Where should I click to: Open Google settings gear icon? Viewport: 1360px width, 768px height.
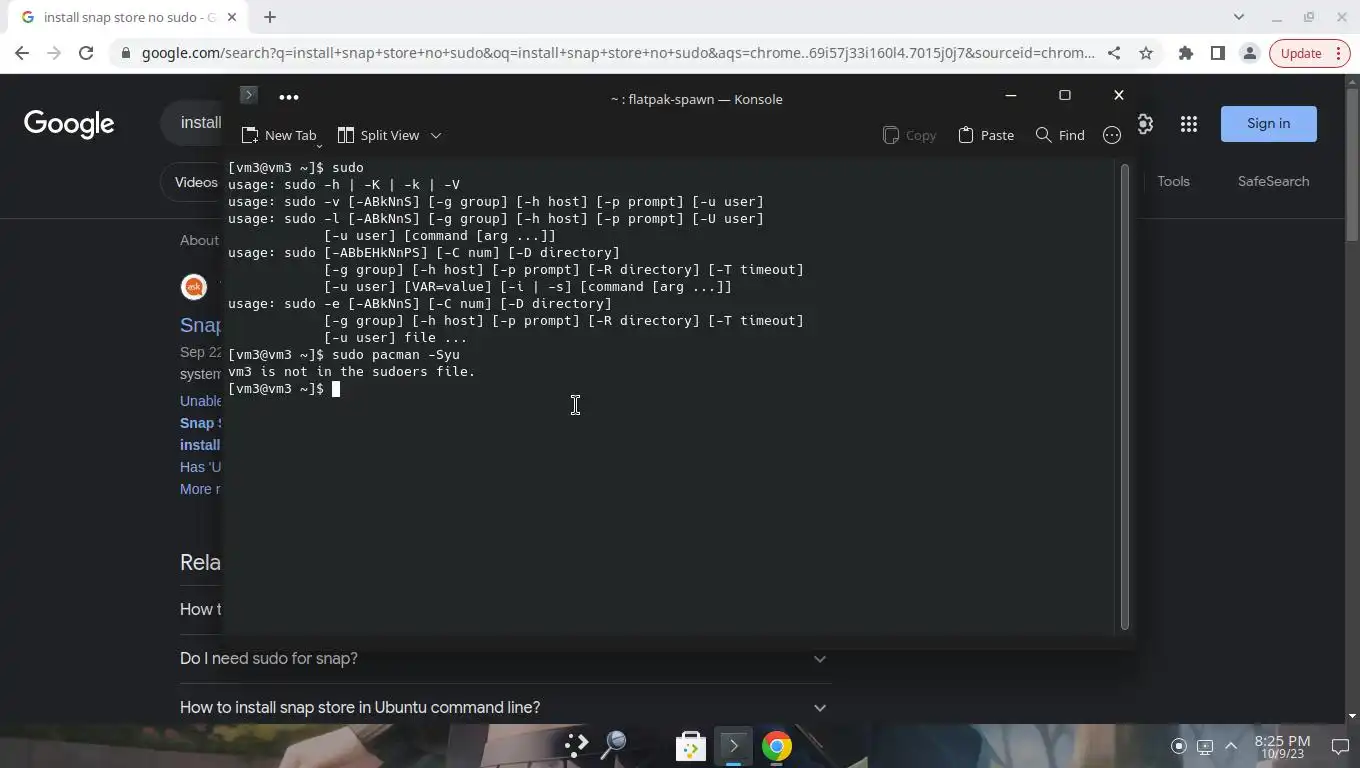(1146, 124)
